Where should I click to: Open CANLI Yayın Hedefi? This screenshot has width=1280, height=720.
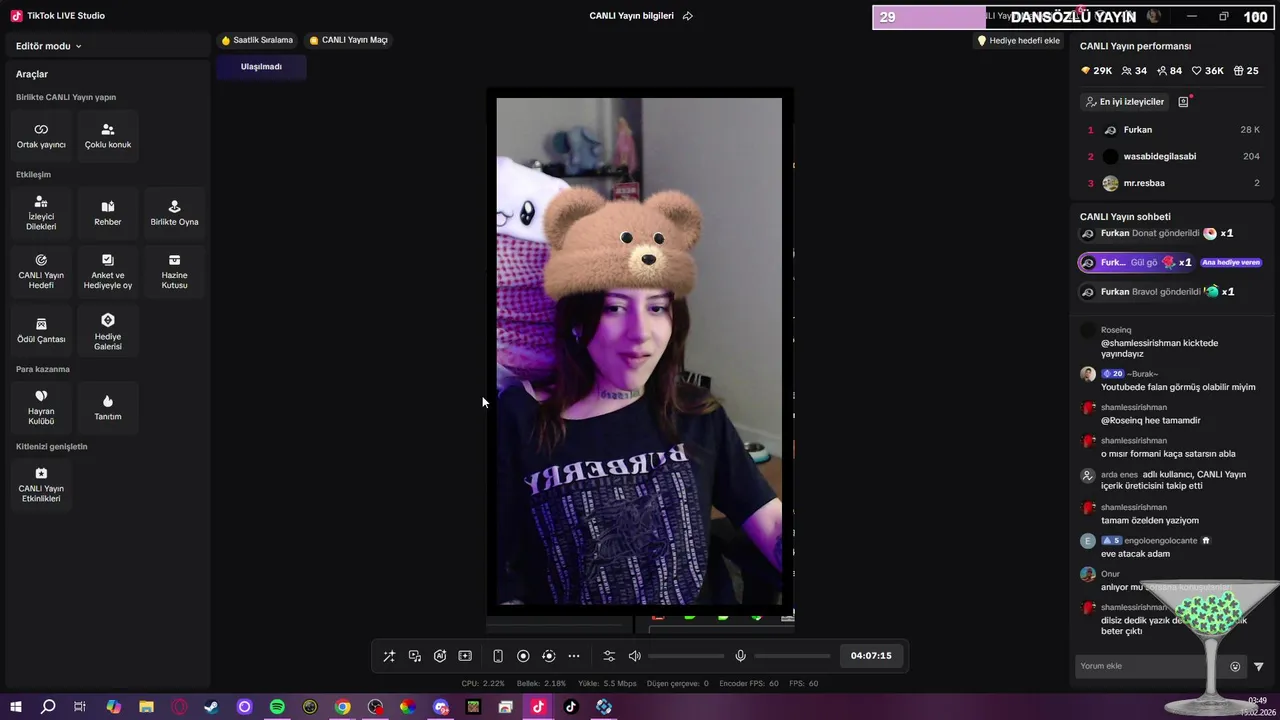pos(41,272)
